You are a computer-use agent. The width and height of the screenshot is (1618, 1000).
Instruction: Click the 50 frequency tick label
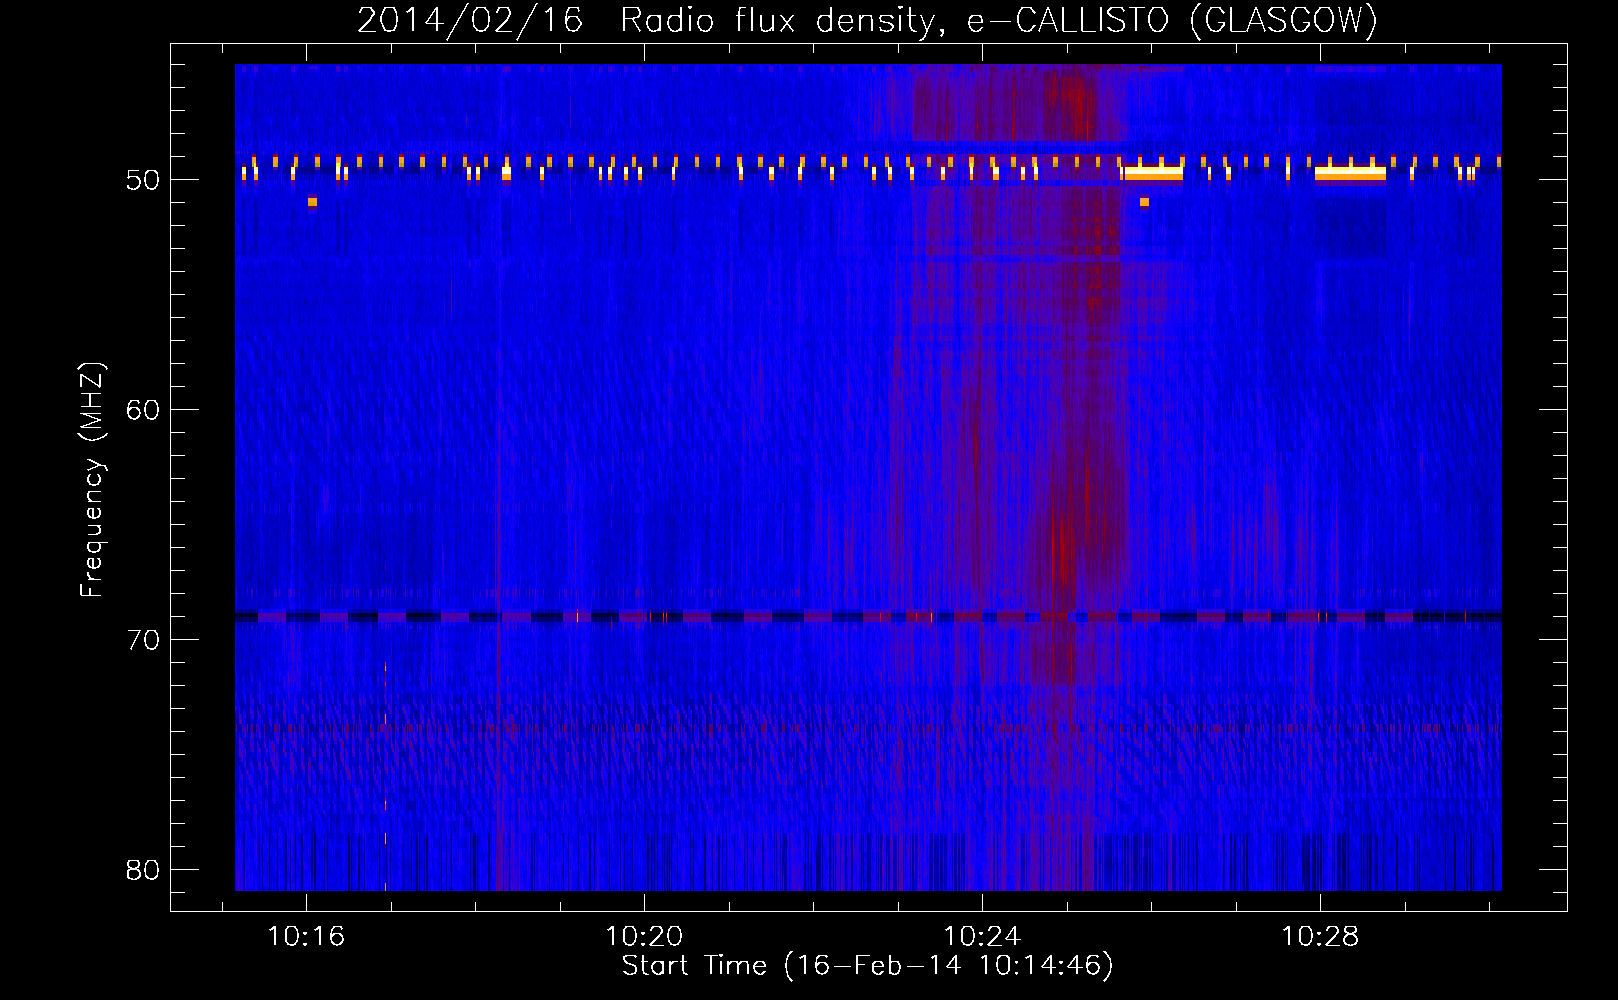tap(143, 180)
